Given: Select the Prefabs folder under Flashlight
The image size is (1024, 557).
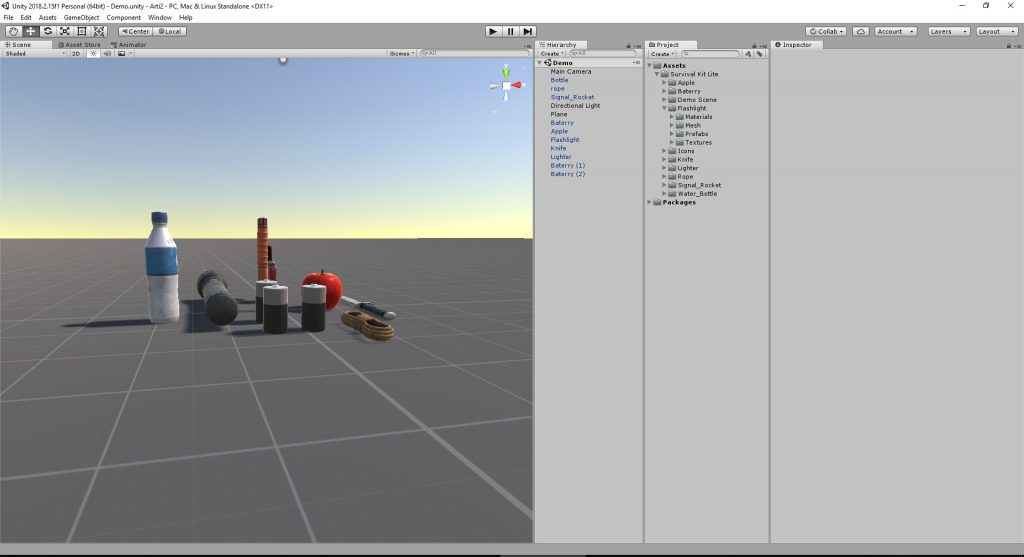Looking at the screenshot, I should point(696,134).
